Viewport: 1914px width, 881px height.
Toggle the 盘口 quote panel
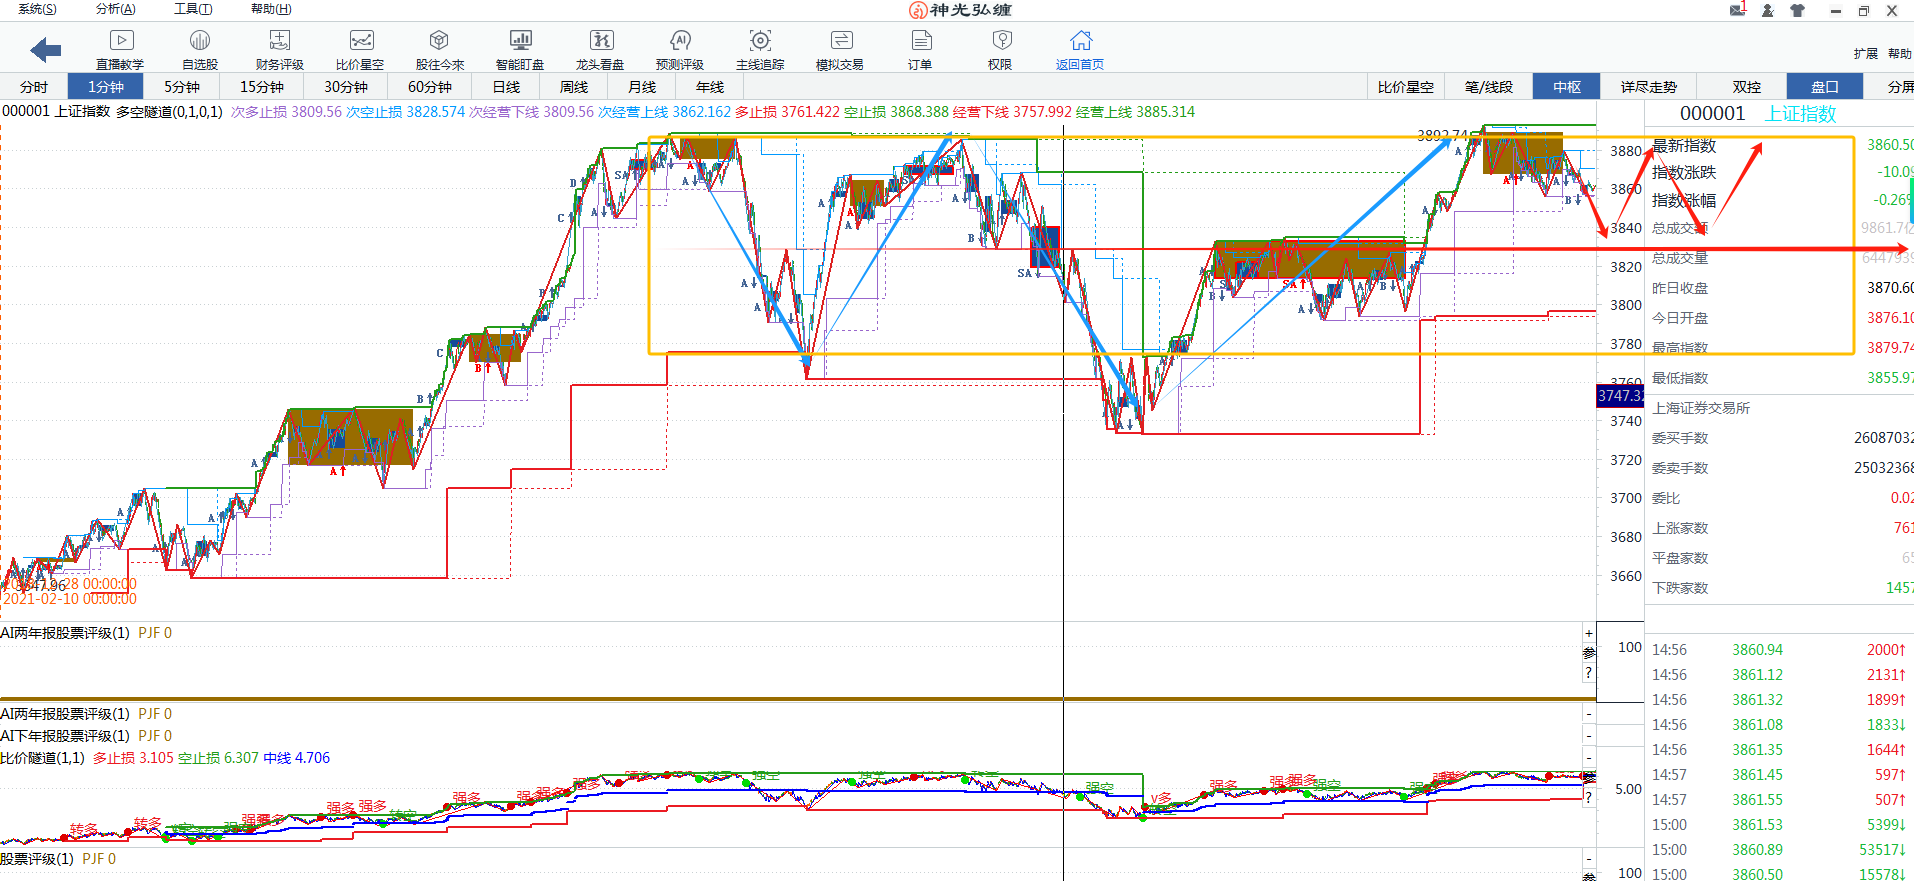pos(1824,87)
